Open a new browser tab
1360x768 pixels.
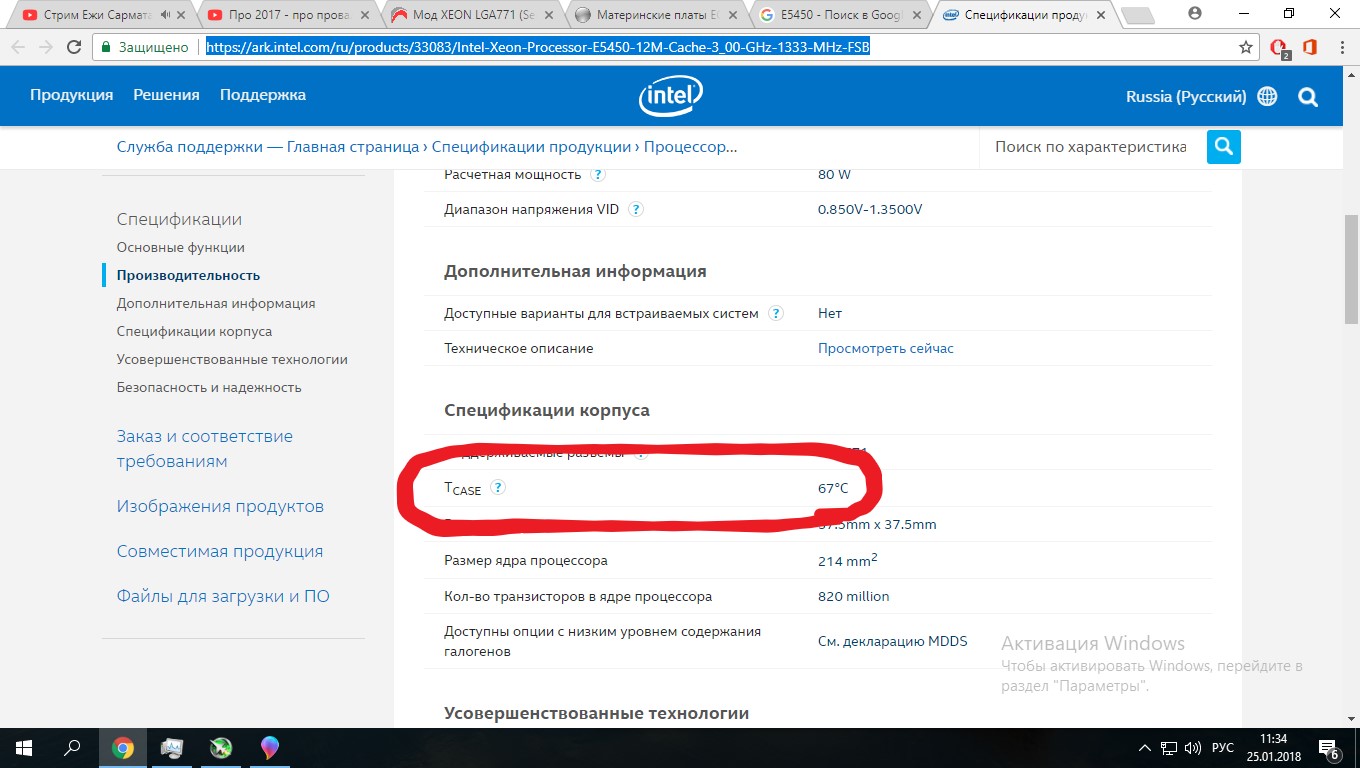point(1138,16)
